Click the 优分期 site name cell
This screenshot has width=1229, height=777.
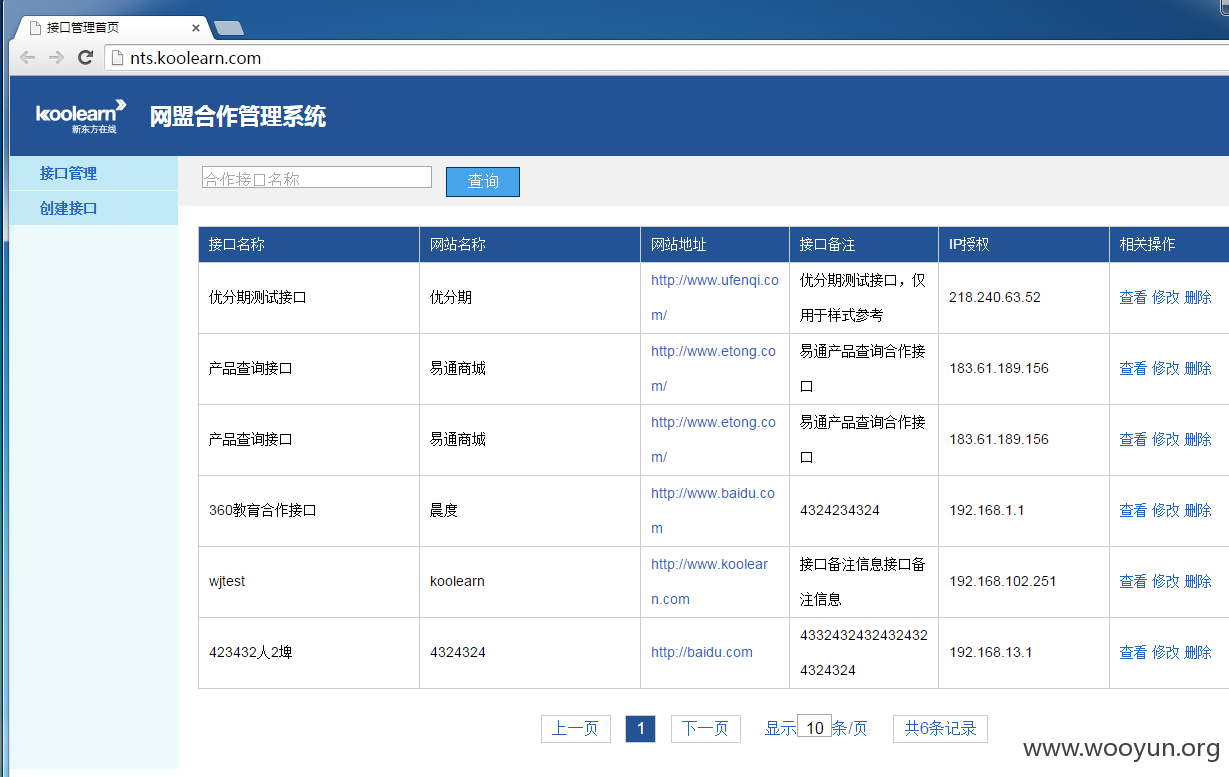(530, 297)
